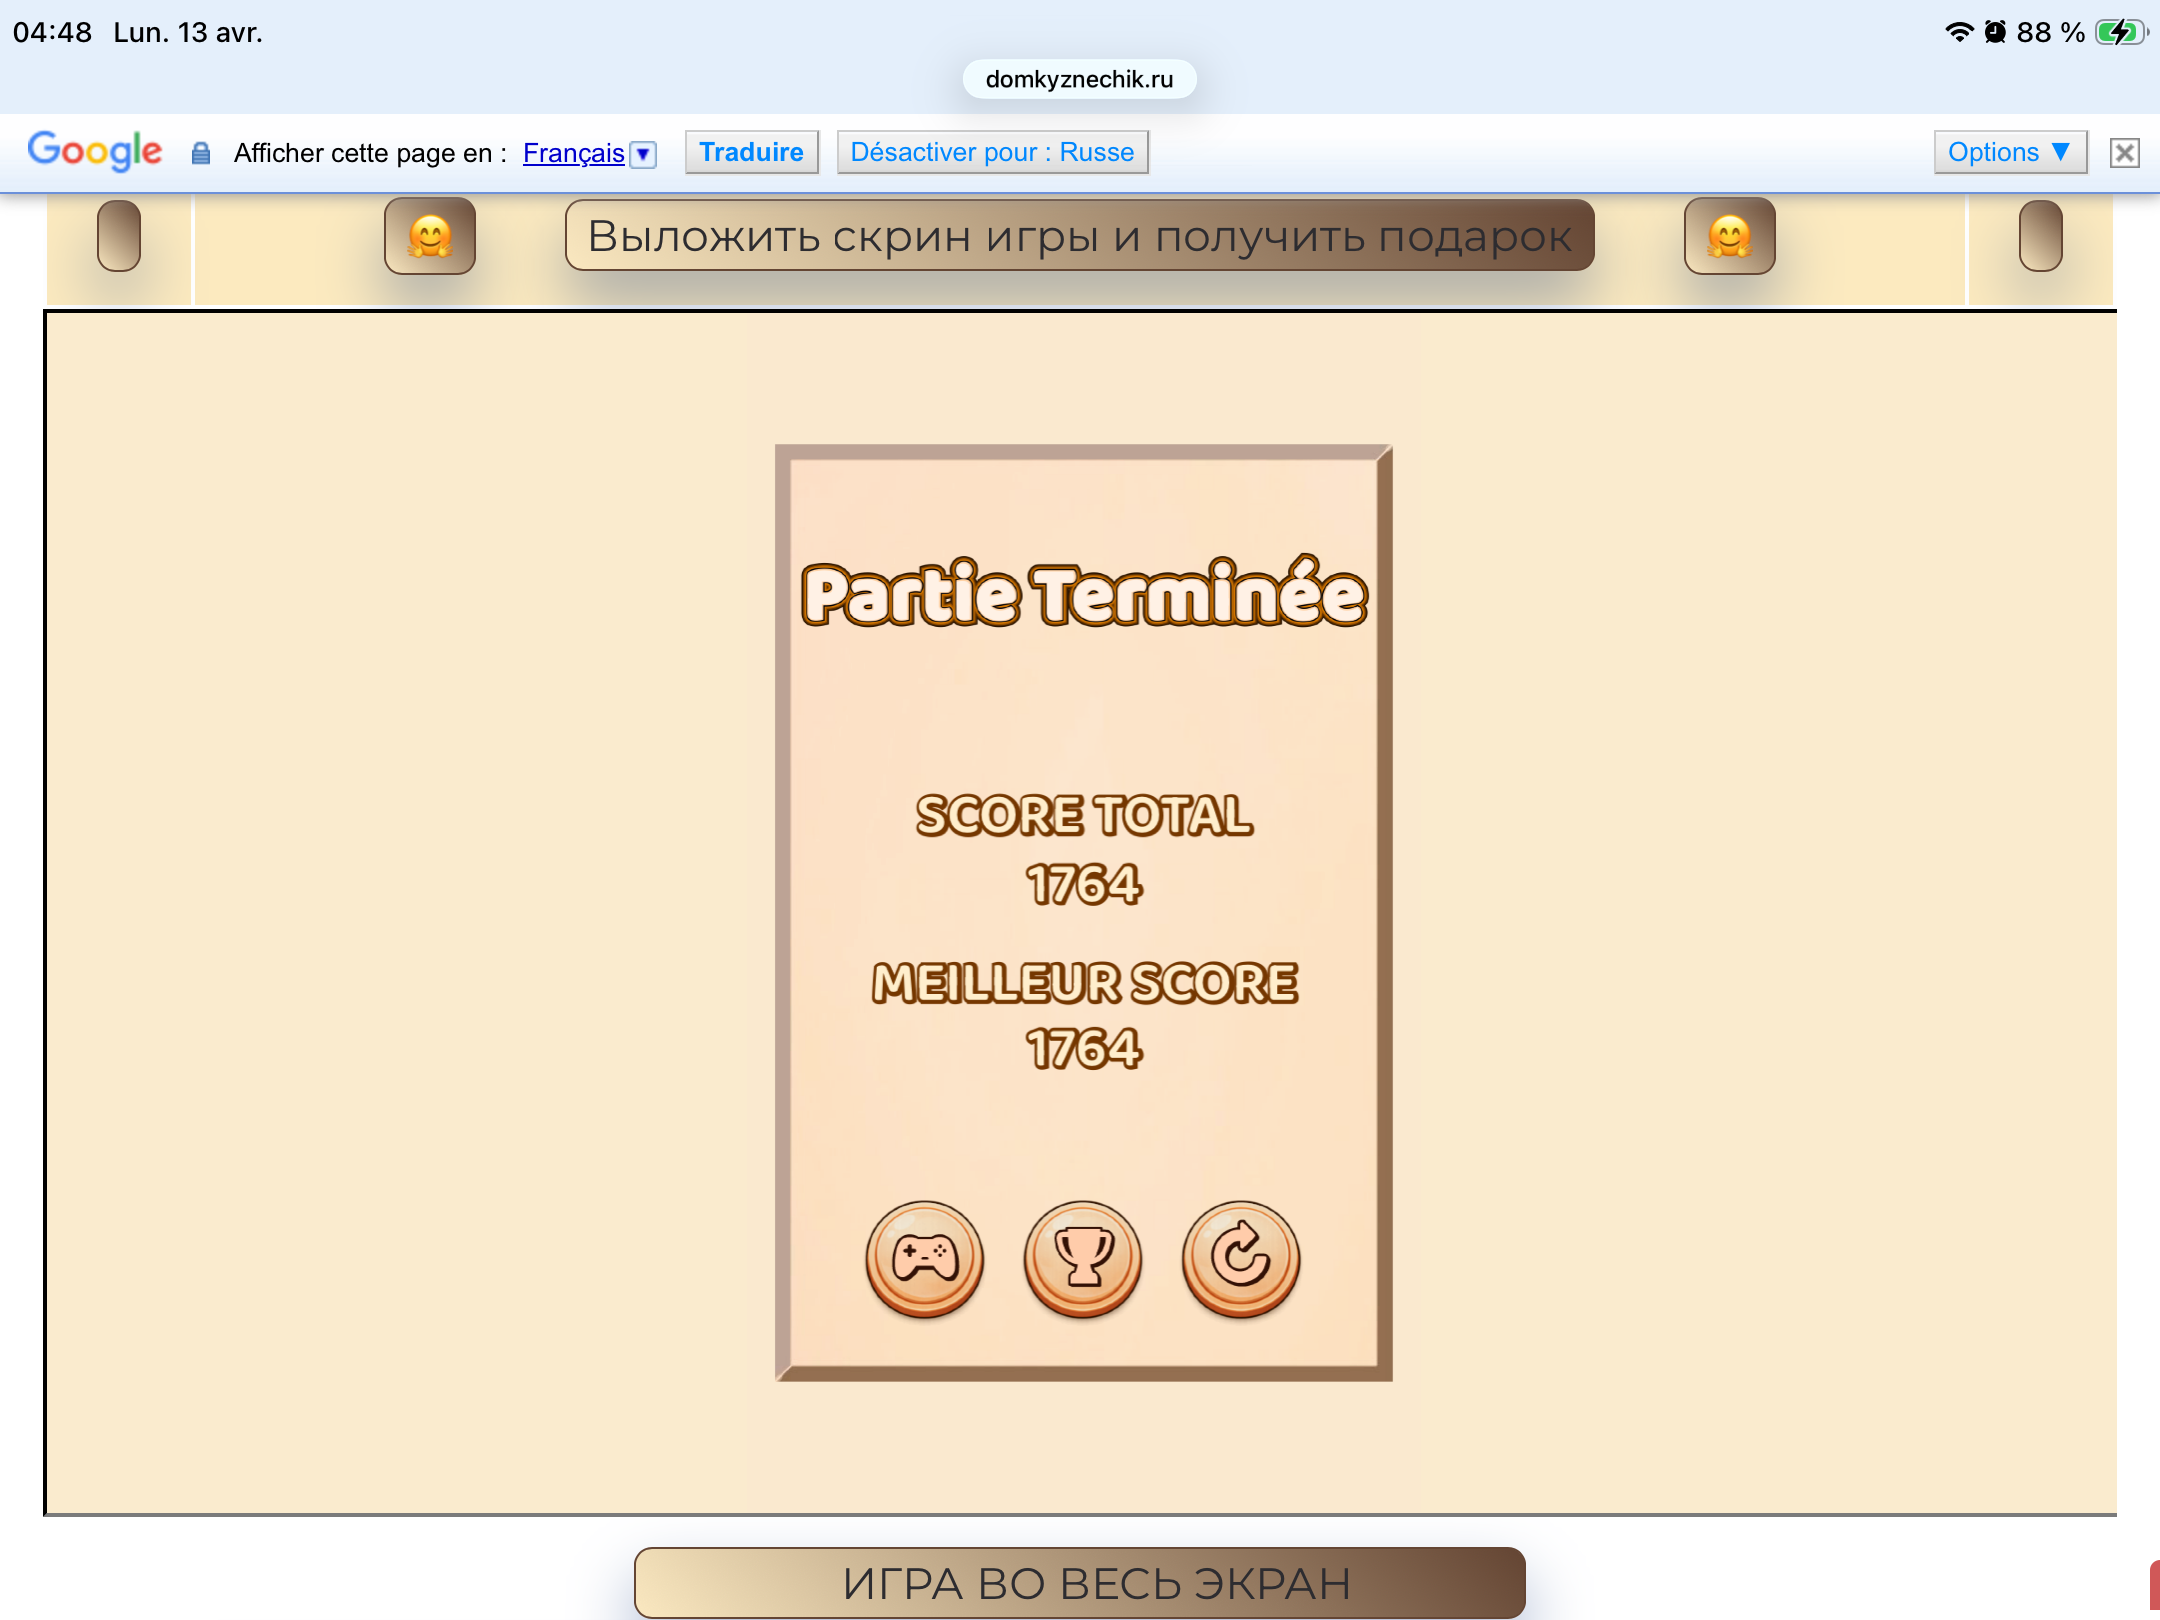Open the Français language dropdown arrow
Screen dimensions: 2160x1620
pos(644,154)
